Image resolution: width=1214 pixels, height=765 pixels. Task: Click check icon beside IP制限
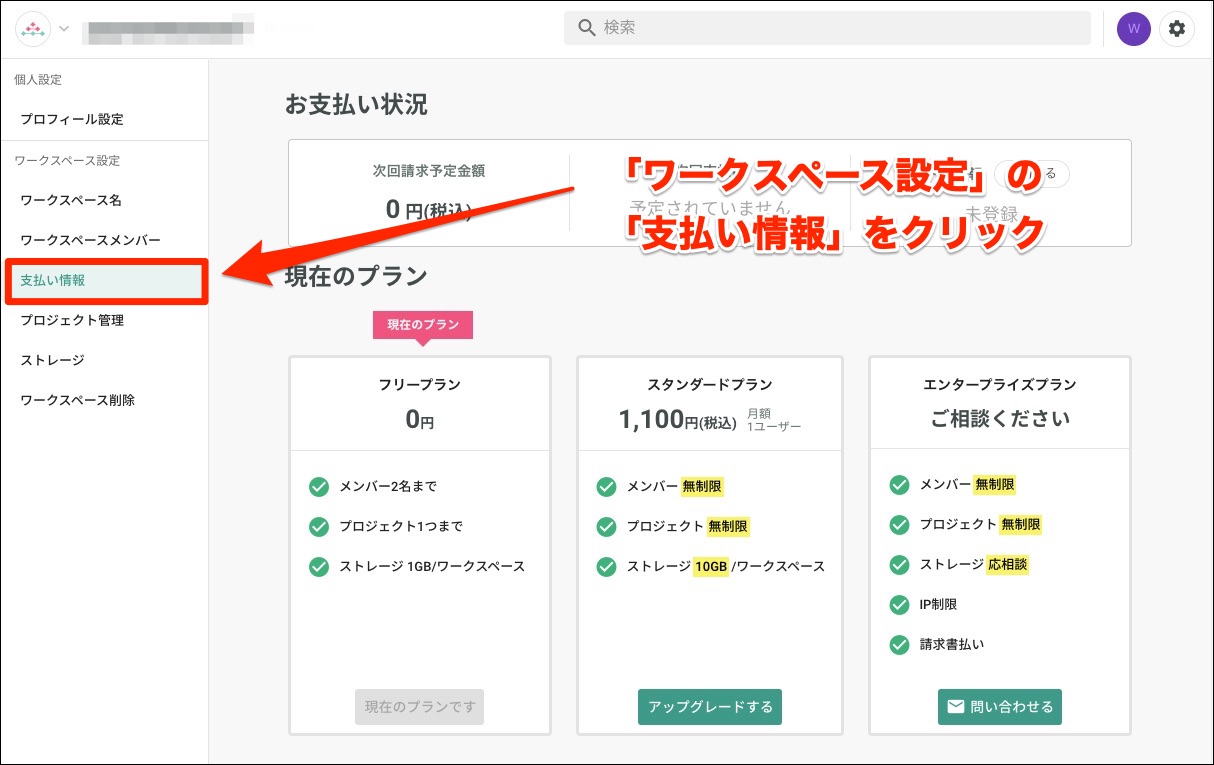click(899, 605)
